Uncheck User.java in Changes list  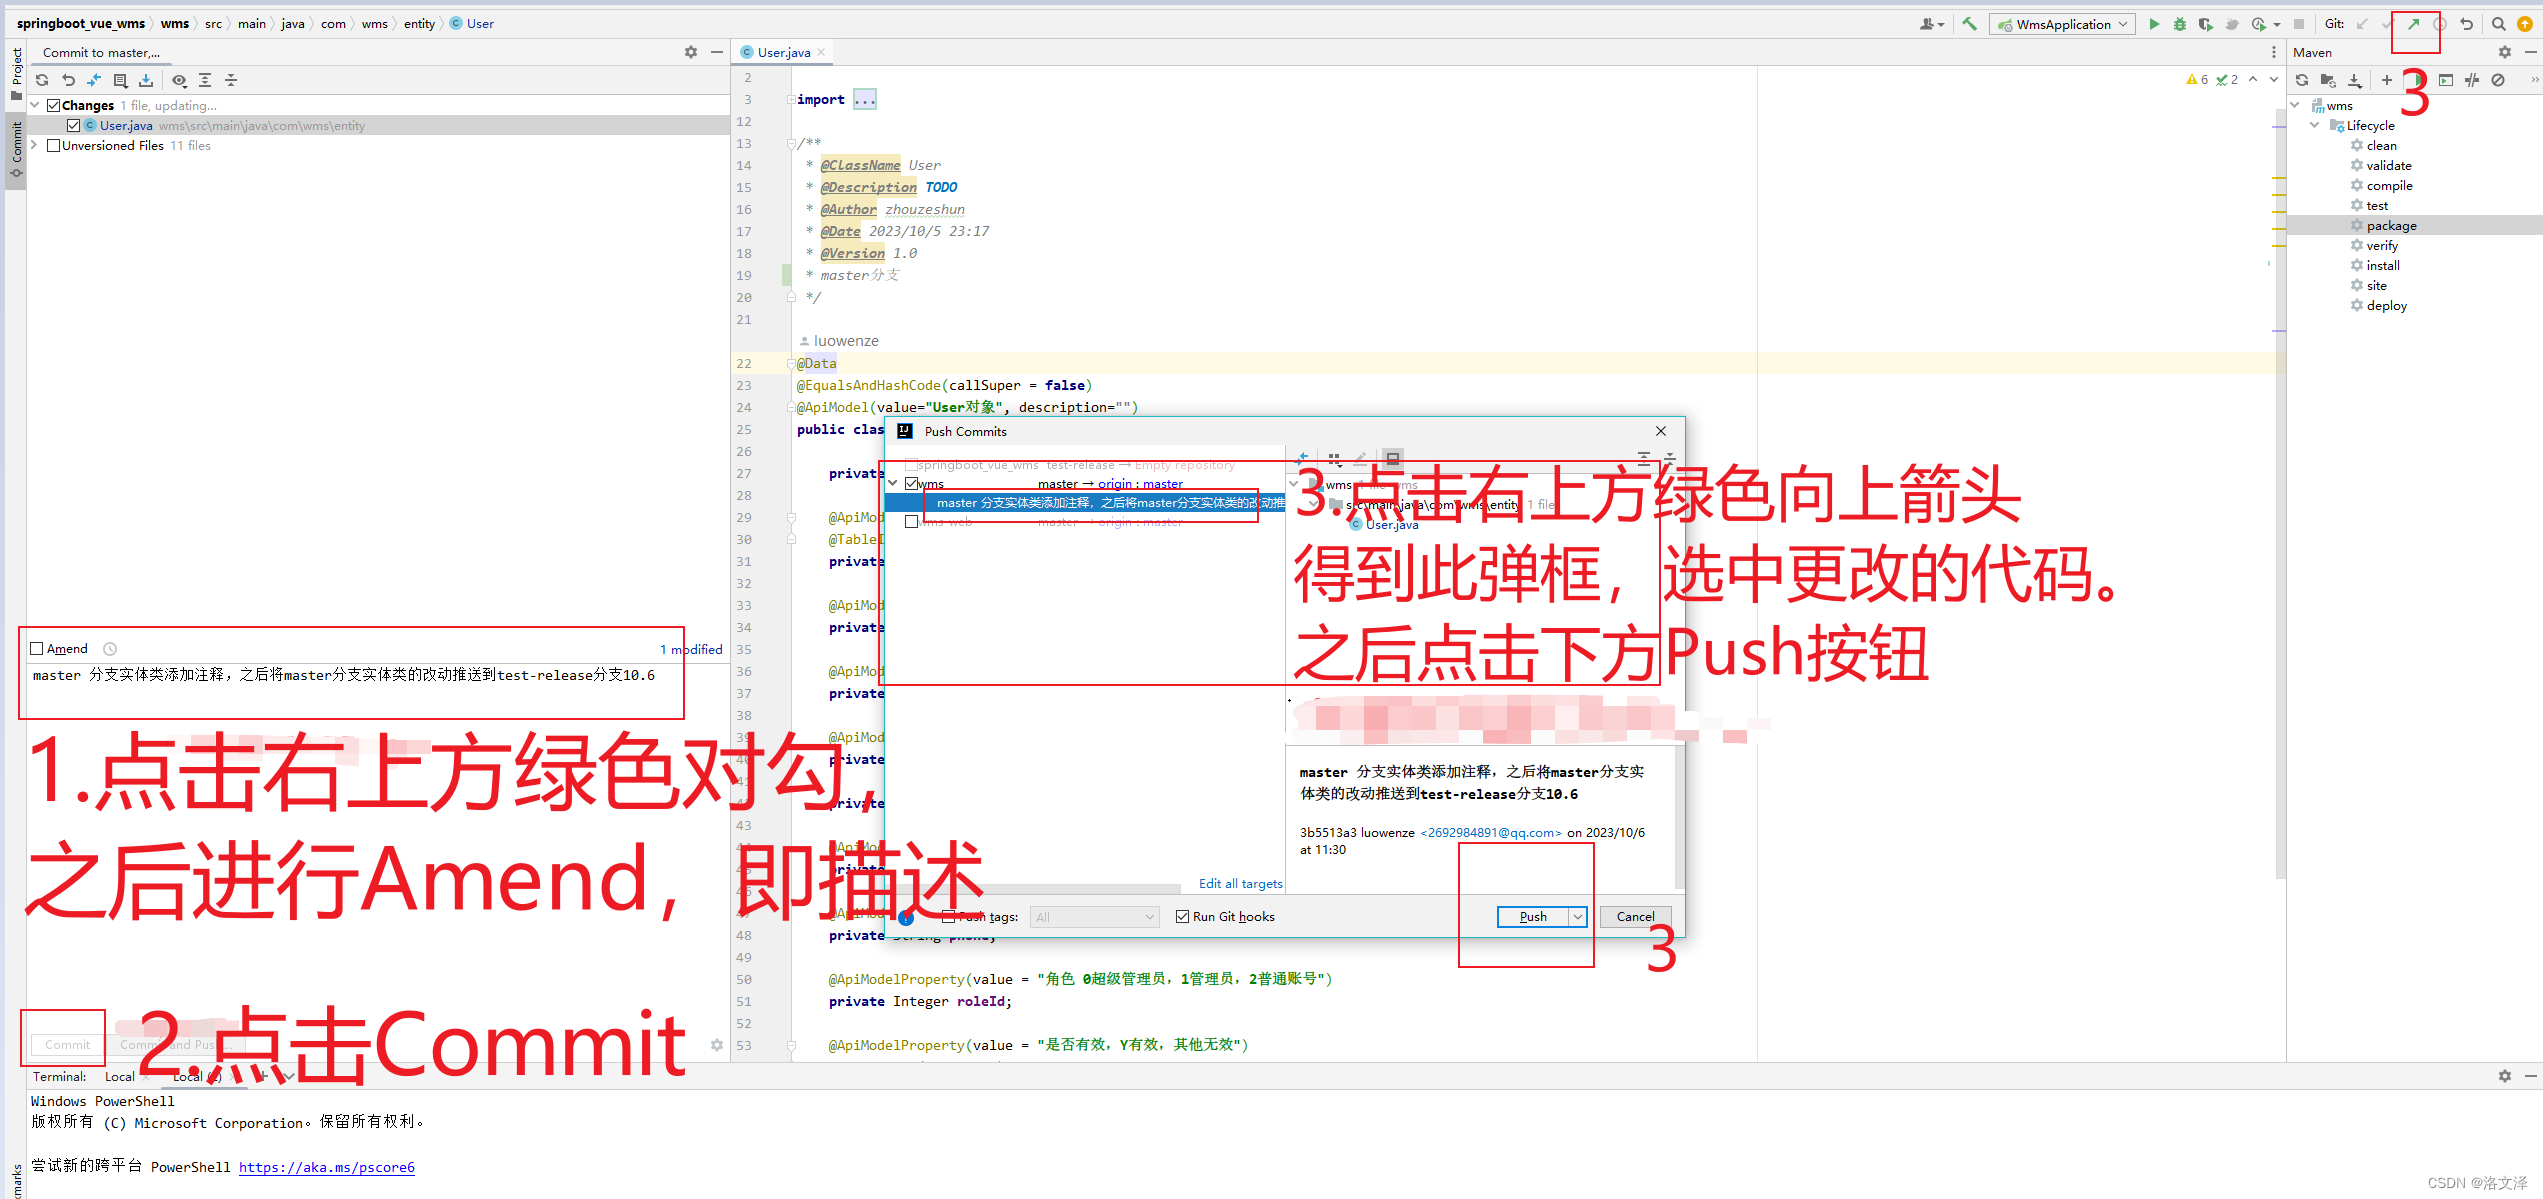(74, 125)
